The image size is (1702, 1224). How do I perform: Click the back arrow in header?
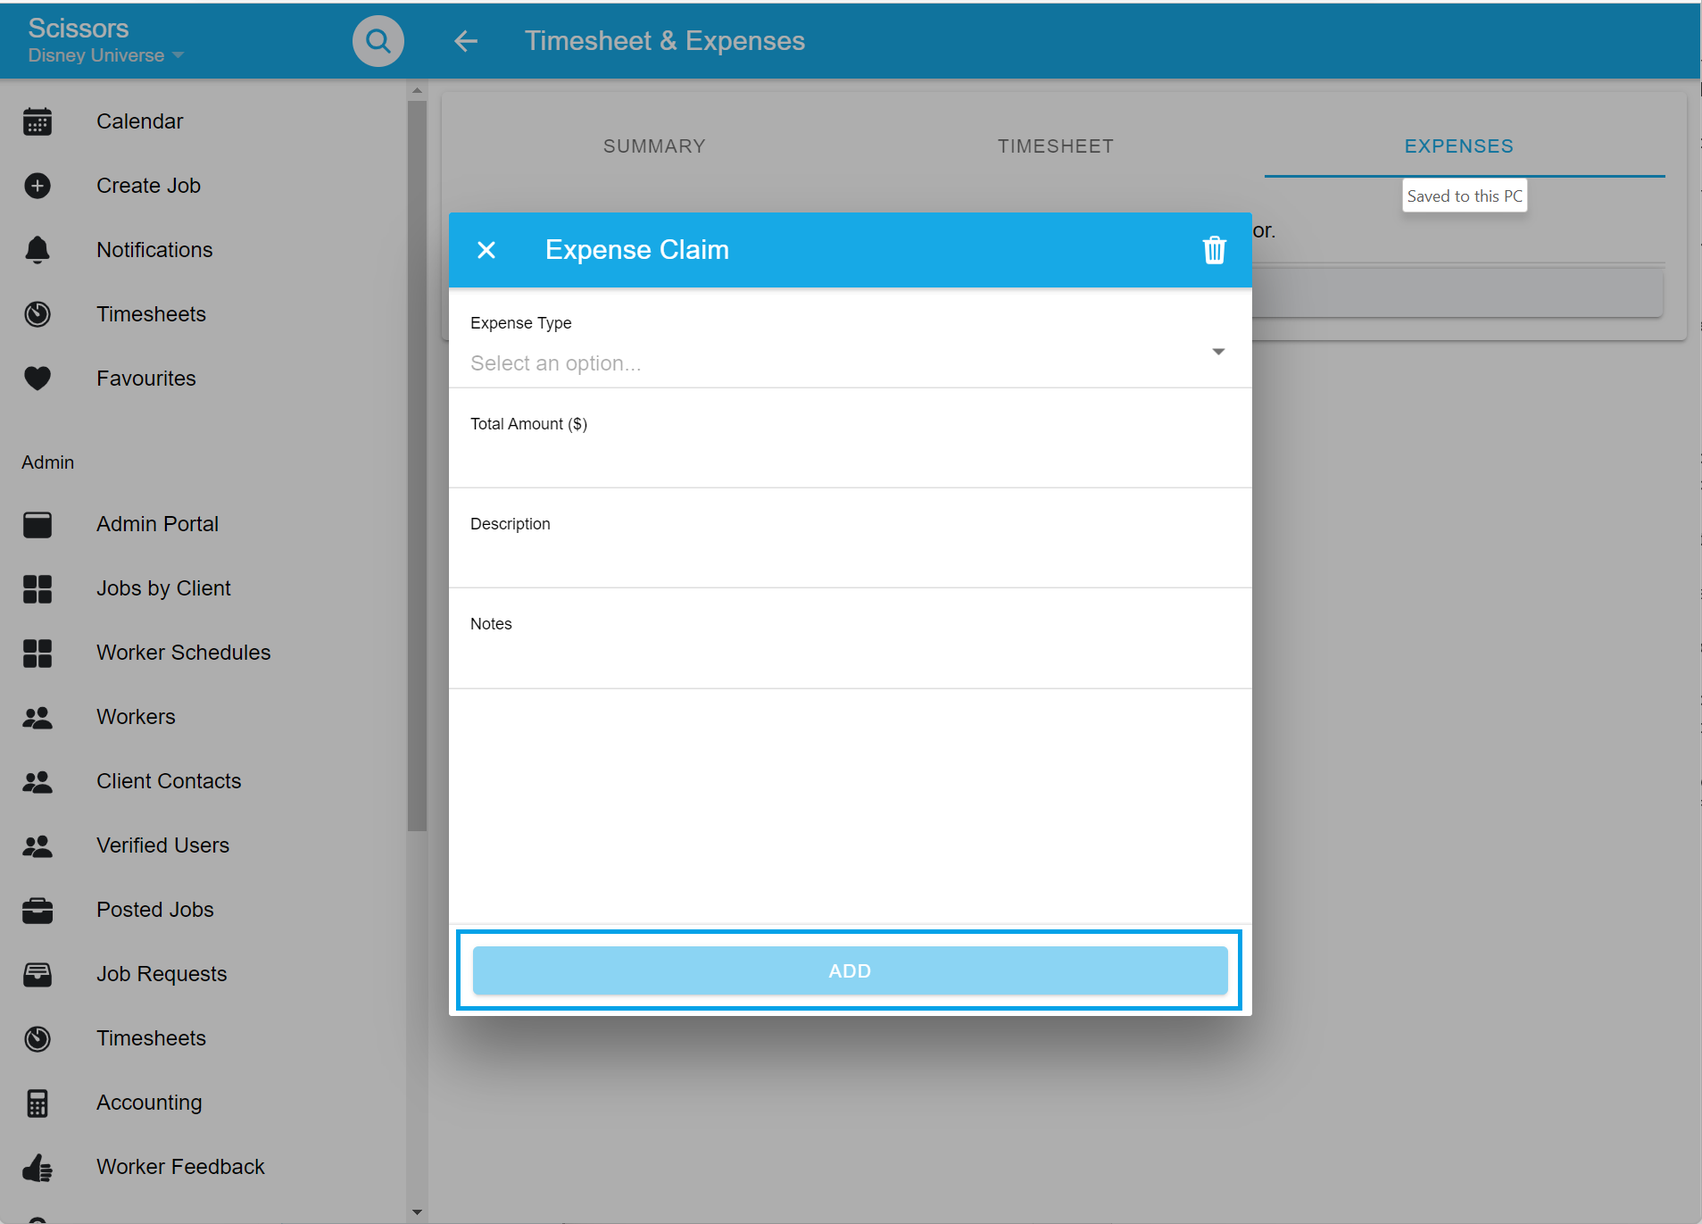466,41
